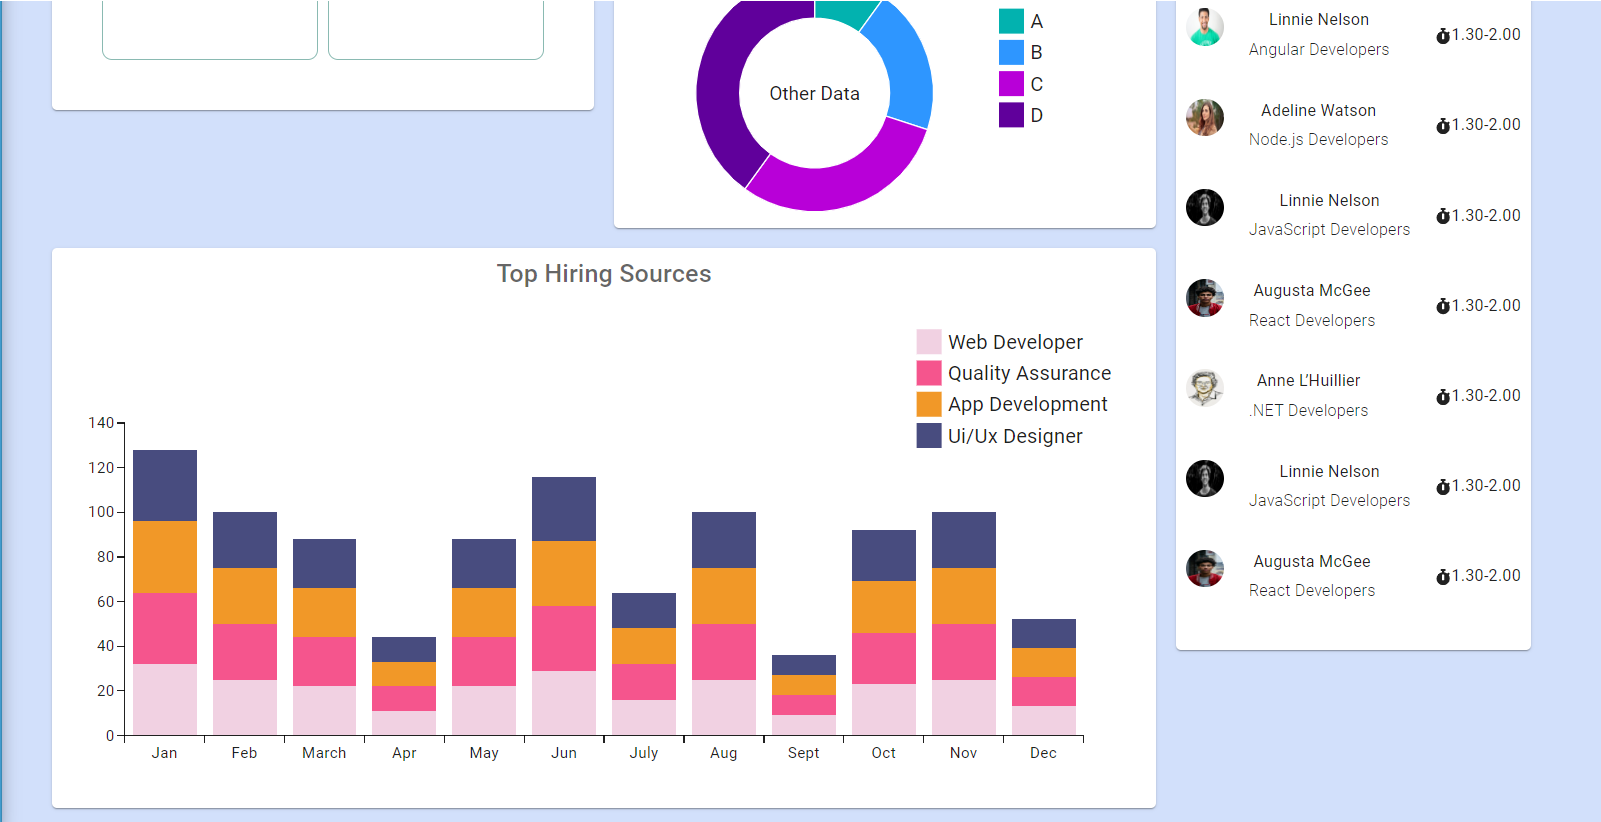The image size is (1601, 822).
Task: Click the Quality Assurance legend label
Action: [x=1029, y=373]
